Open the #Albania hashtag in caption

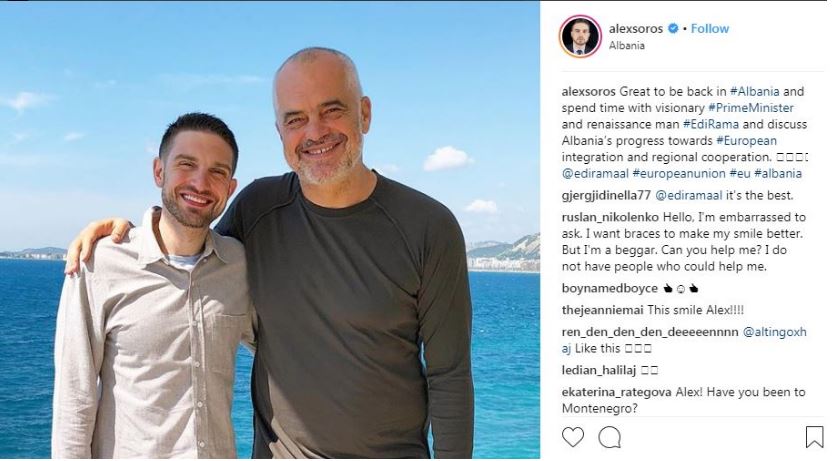coord(755,91)
